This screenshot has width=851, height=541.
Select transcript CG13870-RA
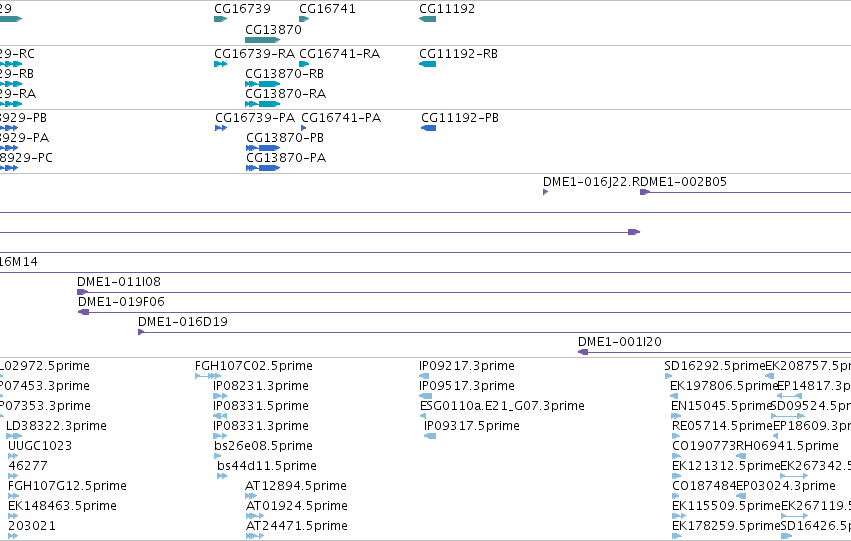(285, 94)
